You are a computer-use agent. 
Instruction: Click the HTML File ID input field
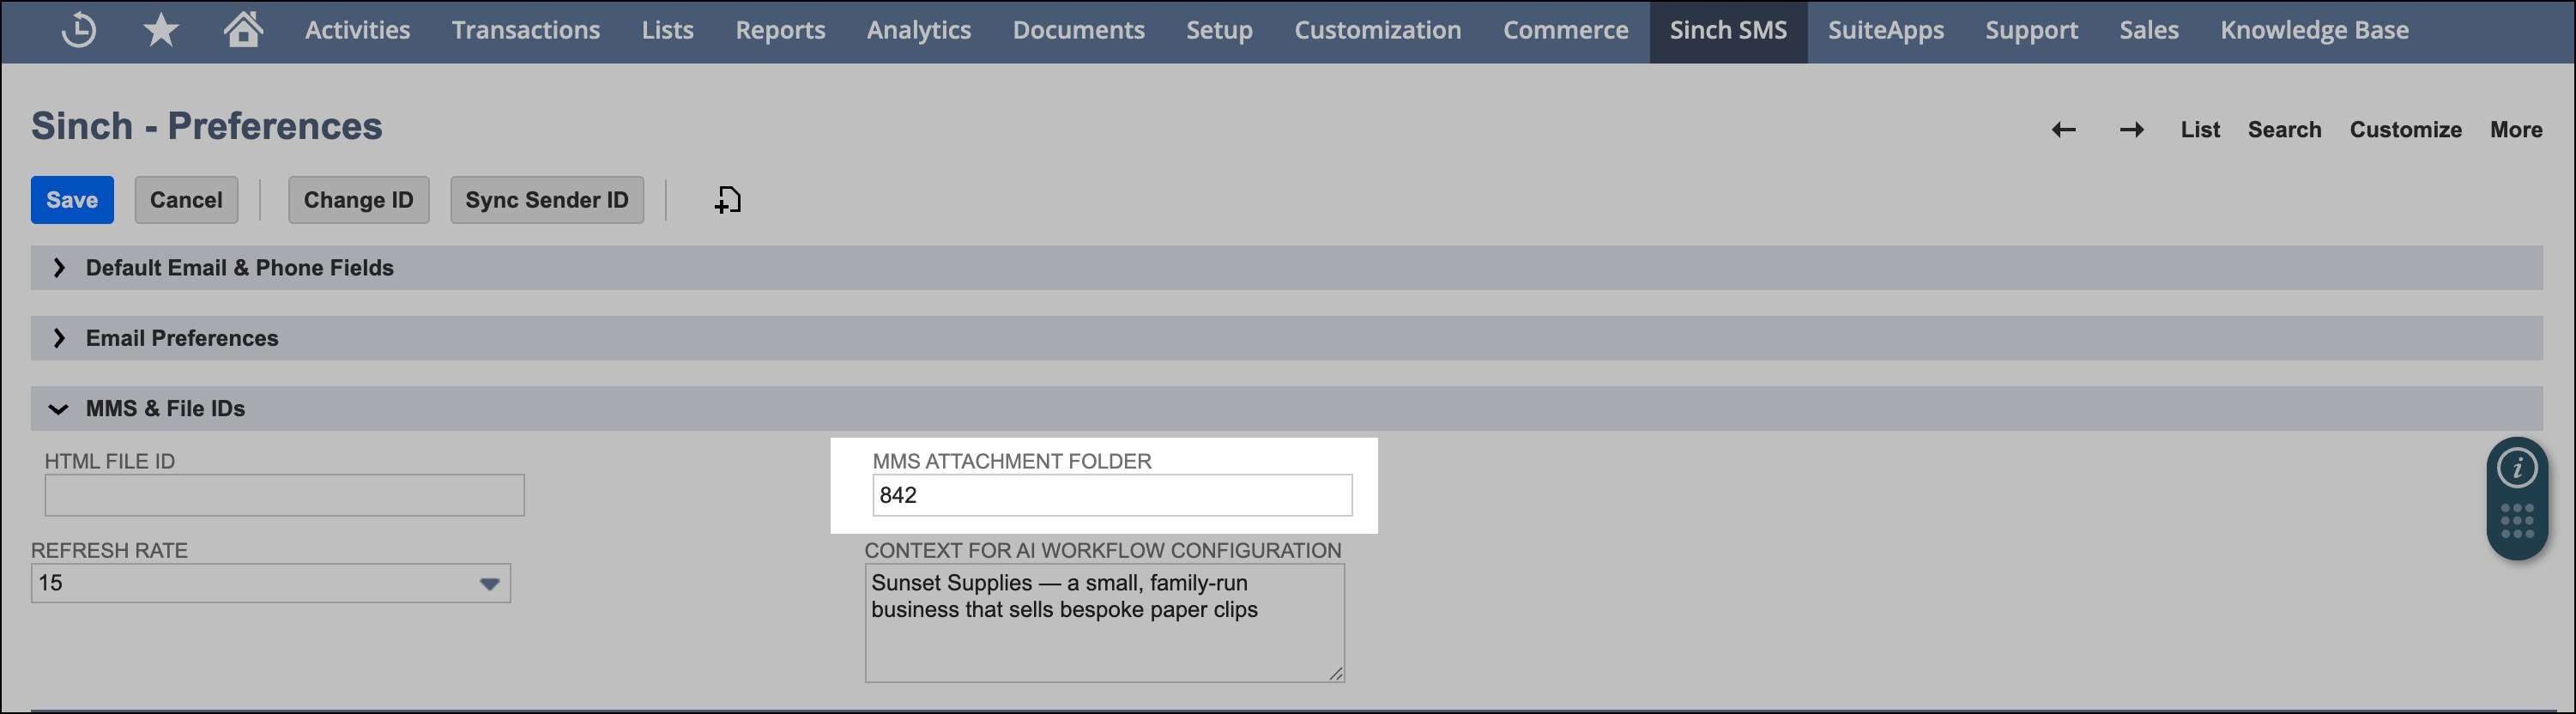pyautogui.click(x=284, y=495)
